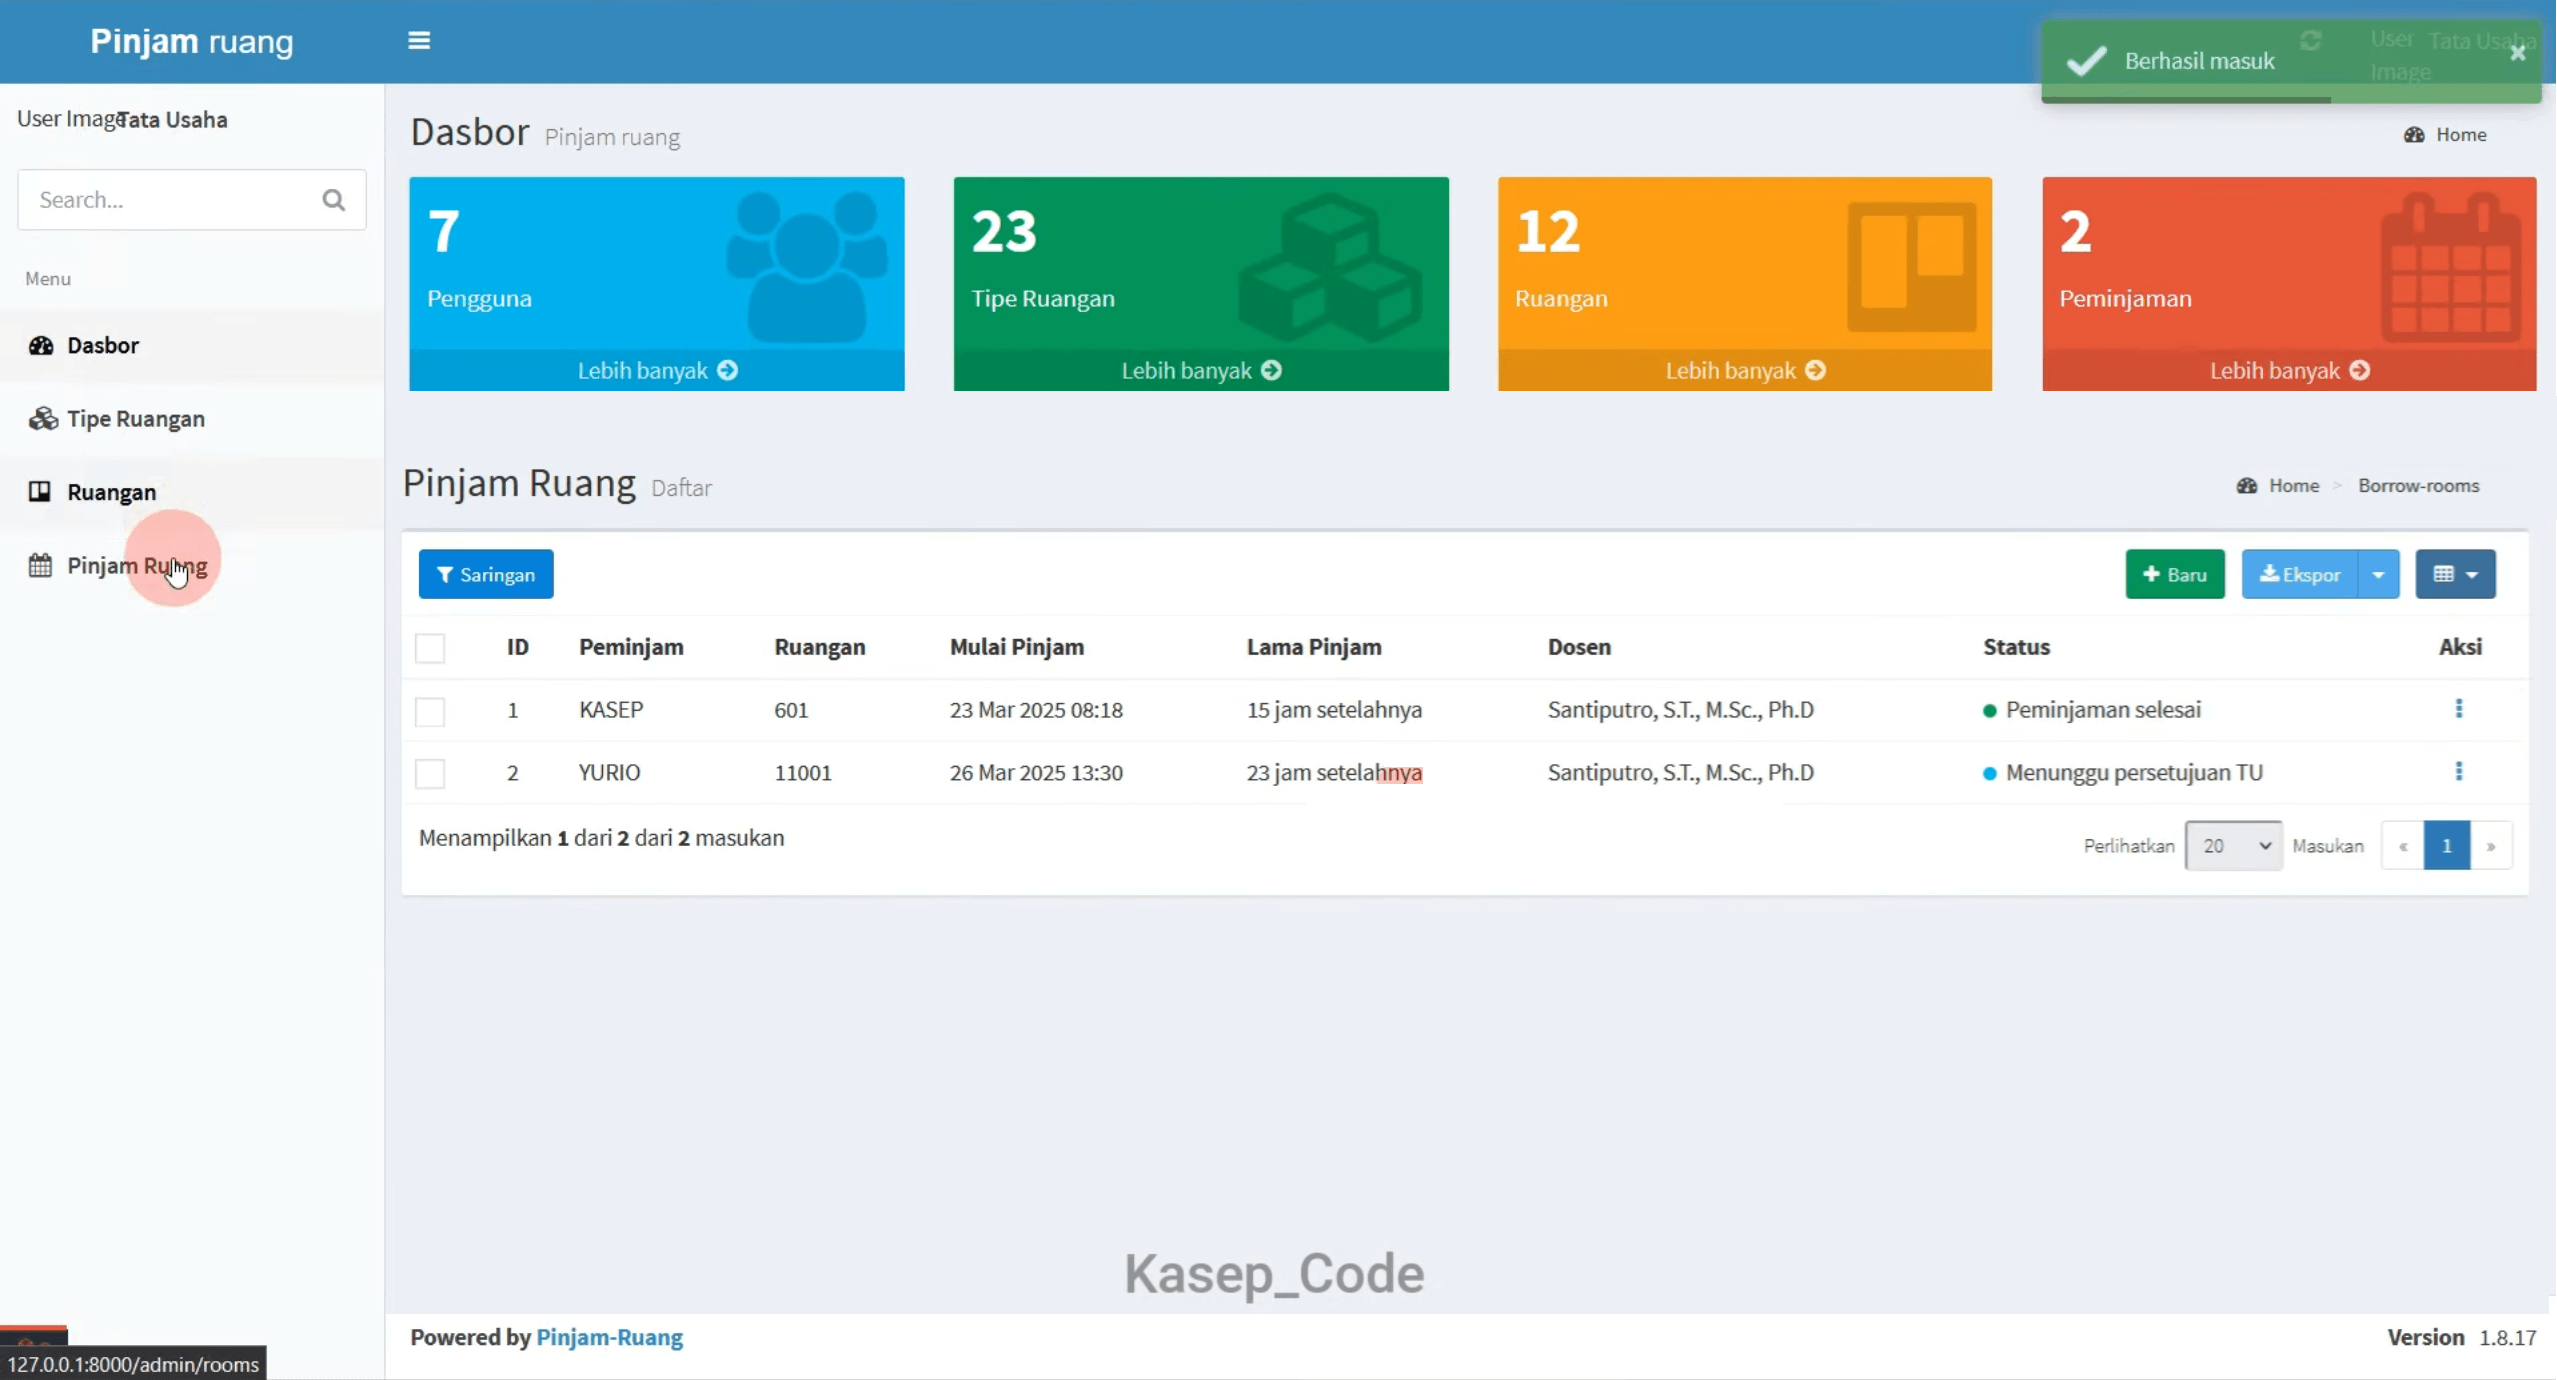
Task: Open the Perlihatkan entries-per-page dropdown
Action: [2234, 846]
